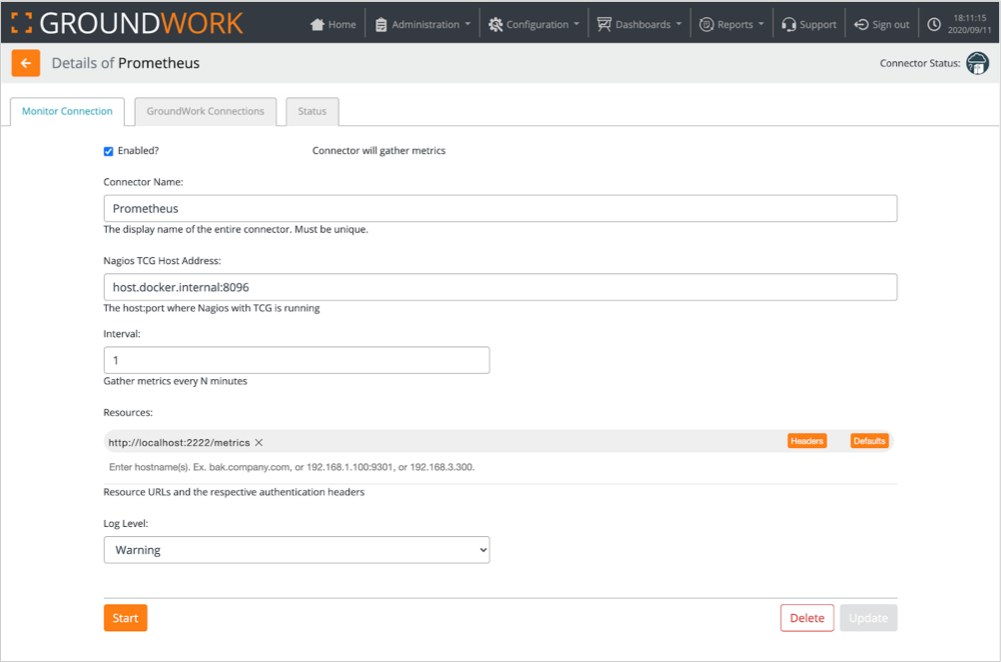1001x662 pixels.
Task: Click the orange Start button
Action: tap(125, 618)
